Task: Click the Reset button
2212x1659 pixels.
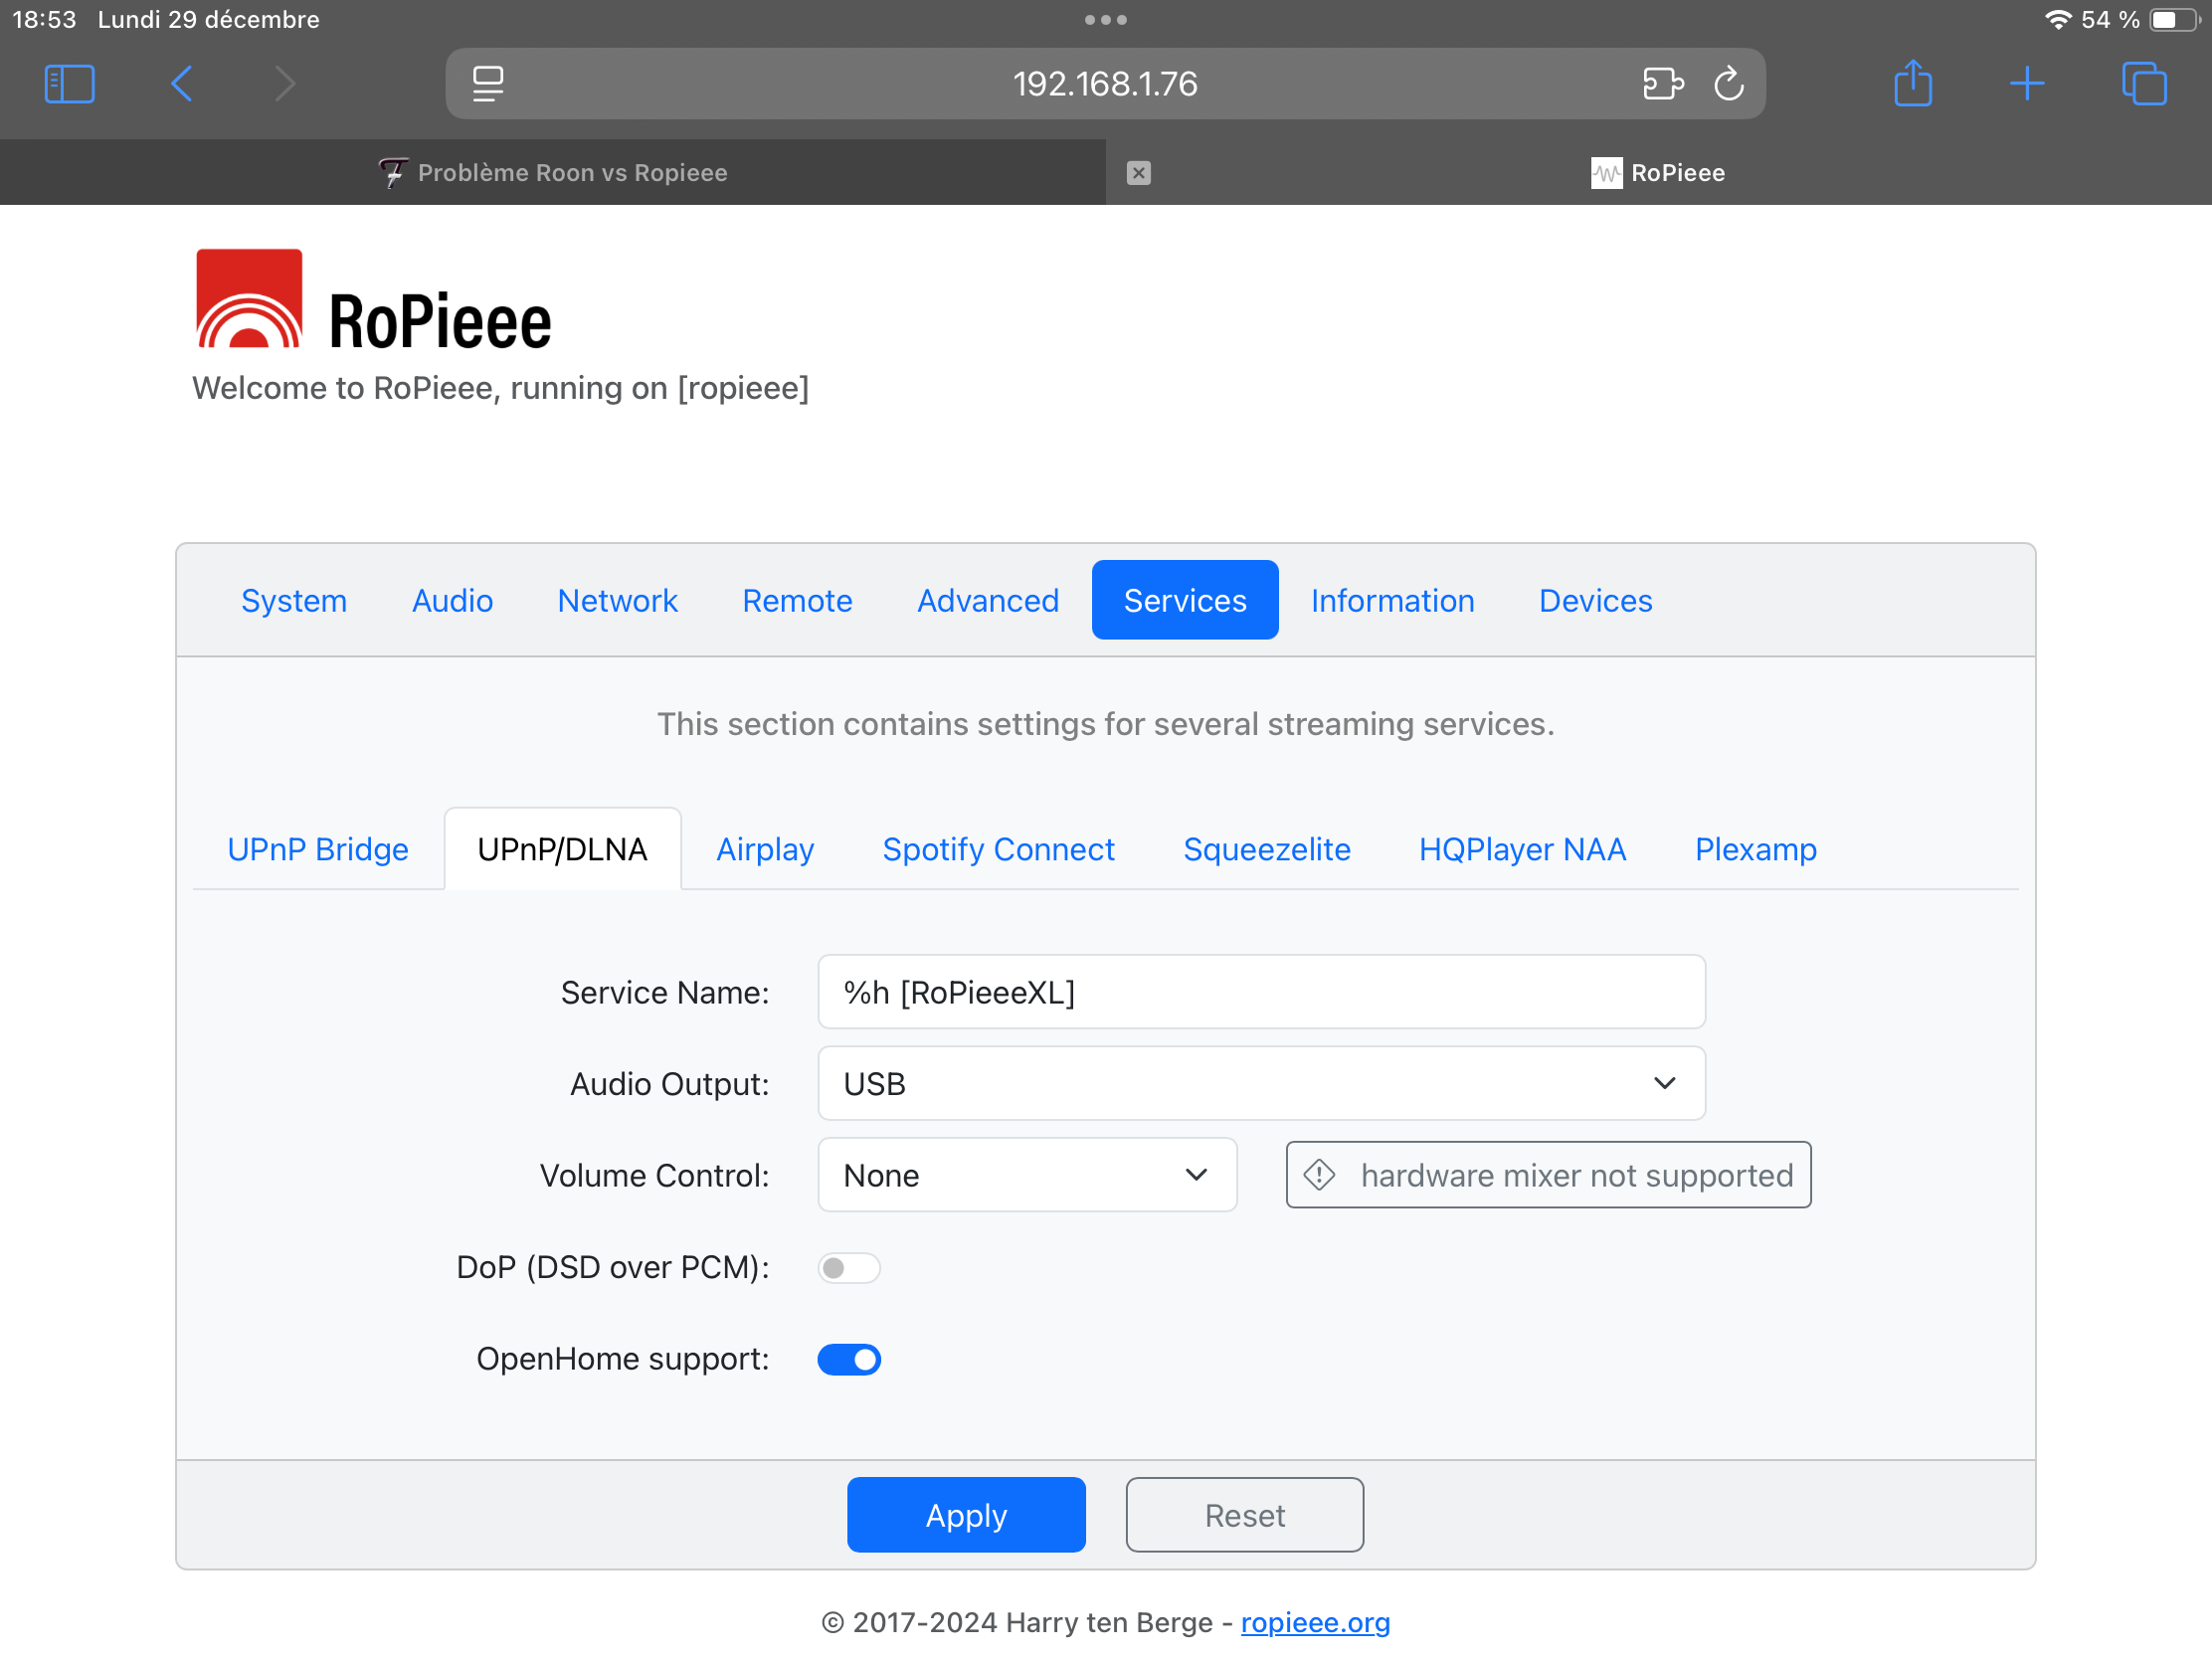Action: (x=1244, y=1515)
